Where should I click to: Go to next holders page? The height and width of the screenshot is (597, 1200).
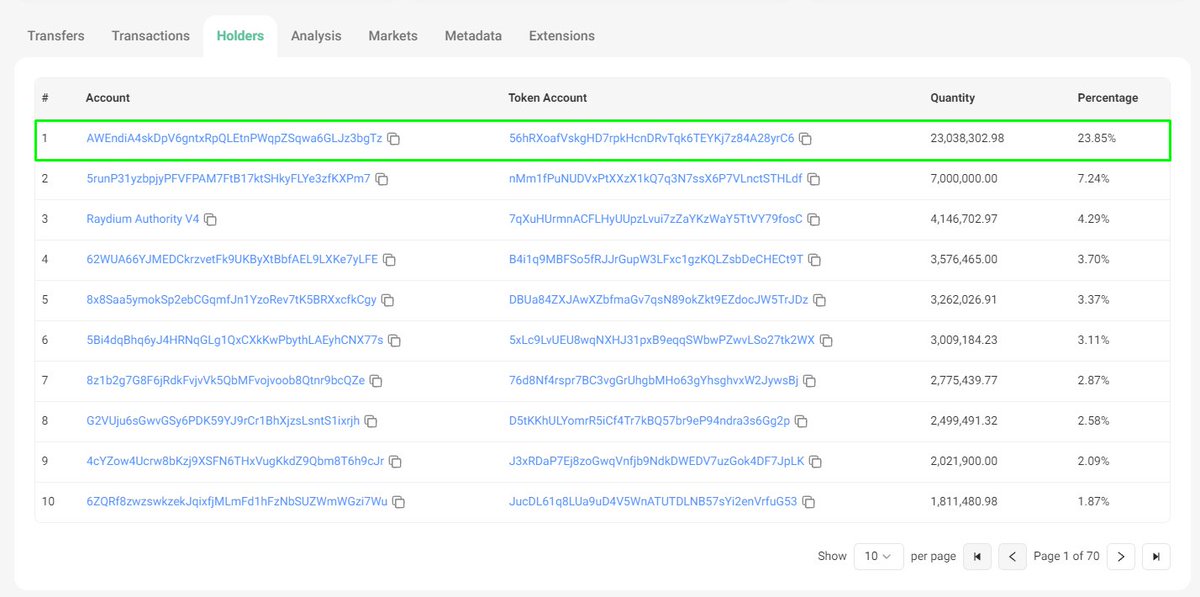coord(1121,556)
